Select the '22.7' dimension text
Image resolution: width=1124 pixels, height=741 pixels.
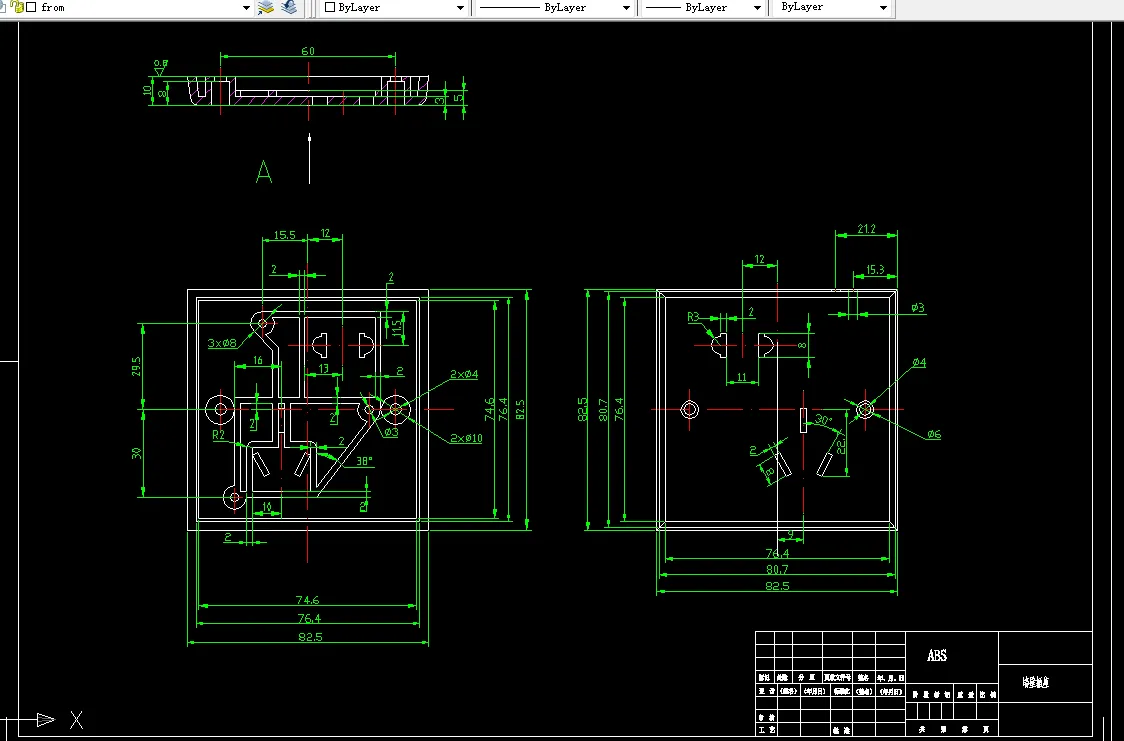pos(841,446)
